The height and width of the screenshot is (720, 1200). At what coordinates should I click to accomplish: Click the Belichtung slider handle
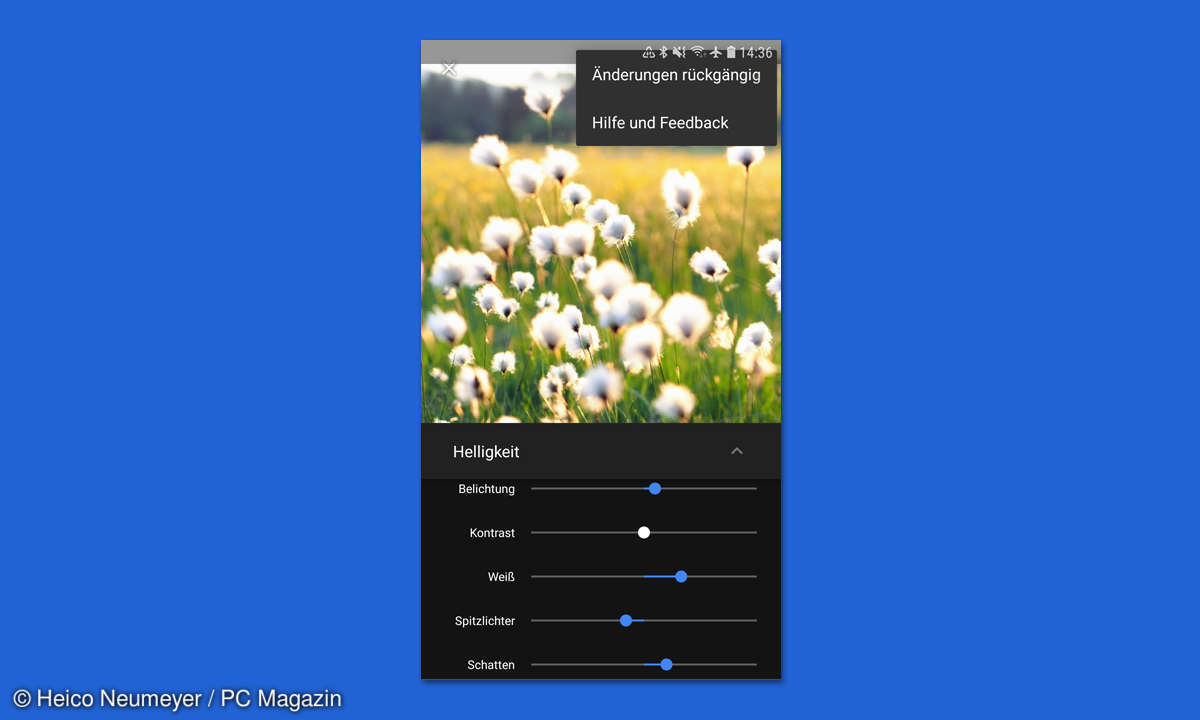tap(655, 489)
